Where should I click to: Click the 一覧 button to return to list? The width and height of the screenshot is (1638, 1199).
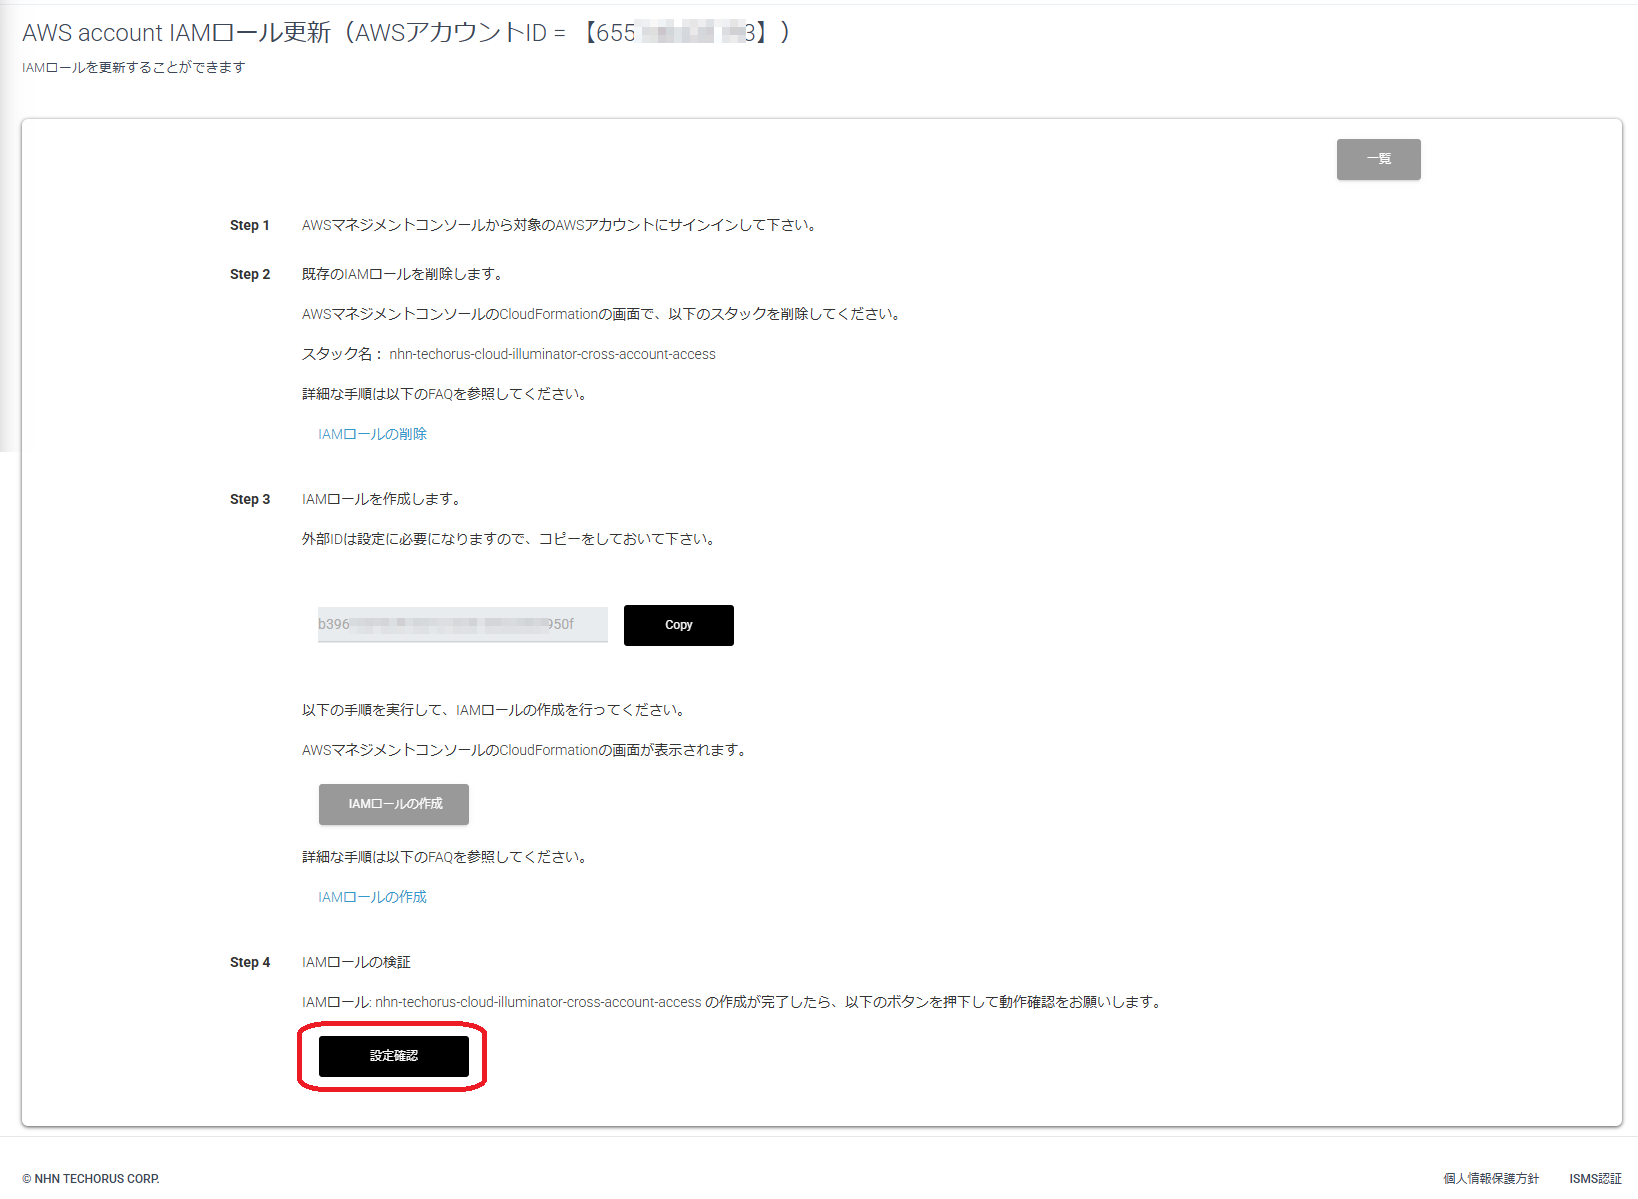pyautogui.click(x=1378, y=159)
